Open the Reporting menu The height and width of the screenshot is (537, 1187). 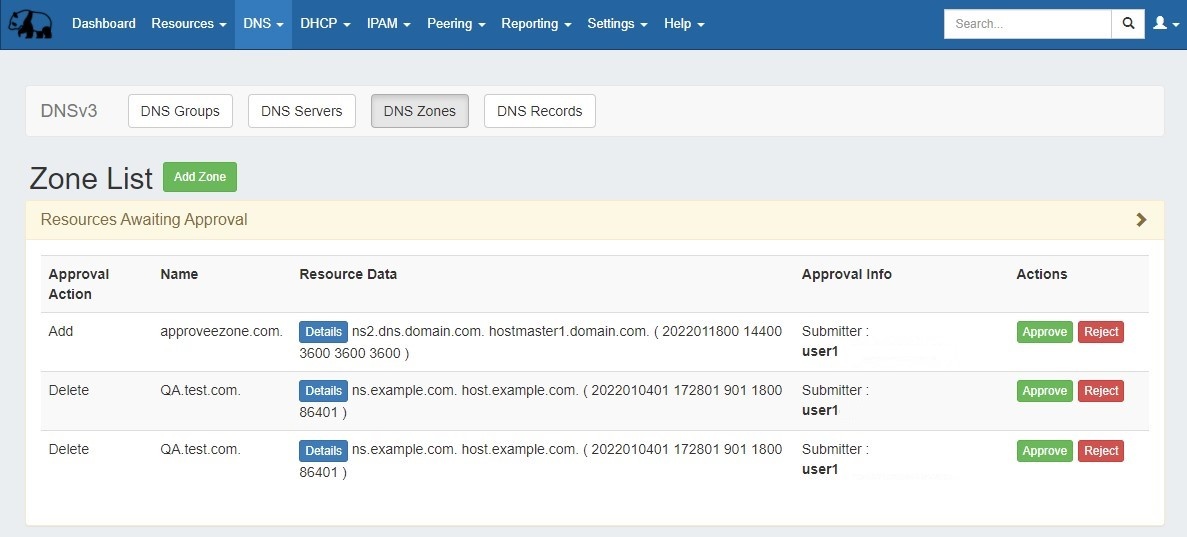[x=536, y=24]
